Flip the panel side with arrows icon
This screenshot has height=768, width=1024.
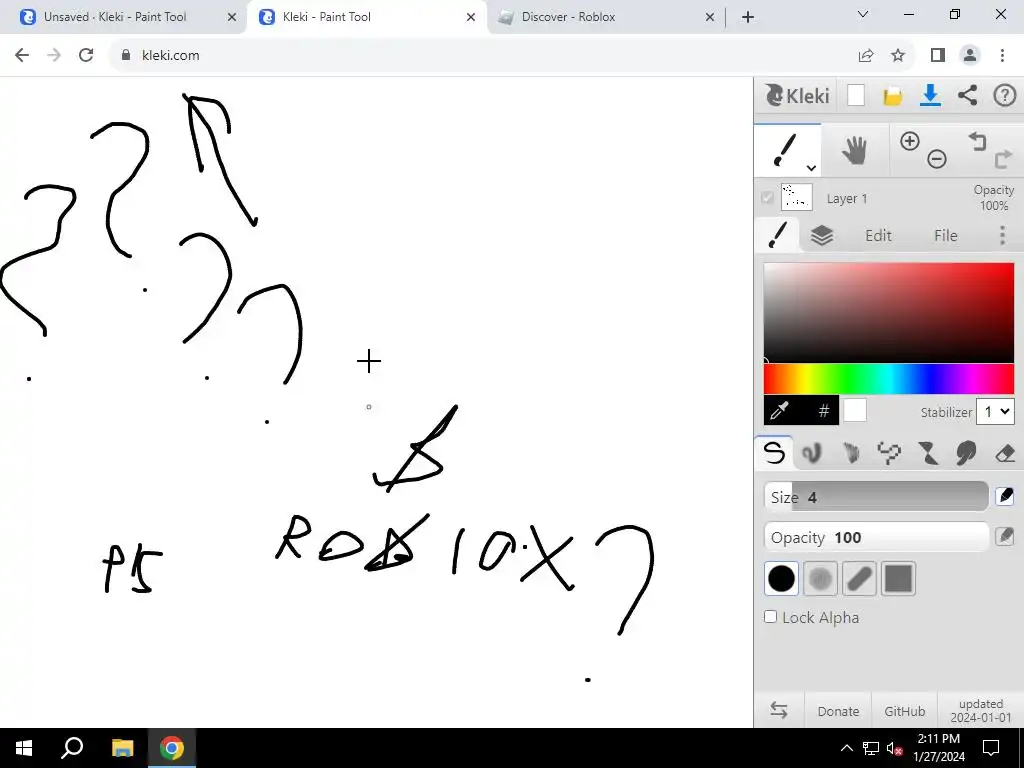(778, 710)
